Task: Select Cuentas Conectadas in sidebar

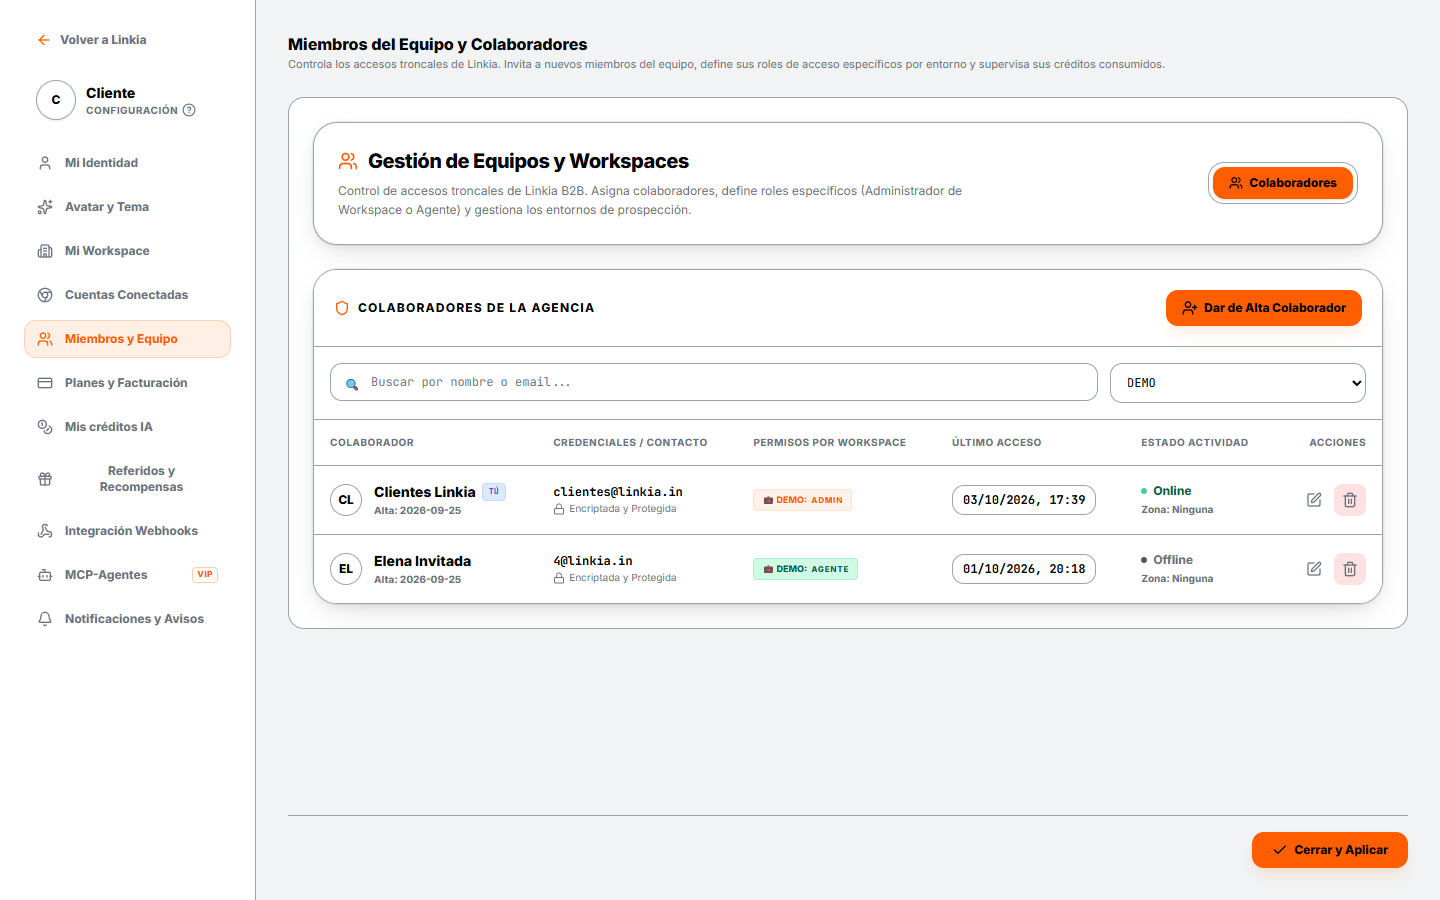Action: (x=127, y=295)
